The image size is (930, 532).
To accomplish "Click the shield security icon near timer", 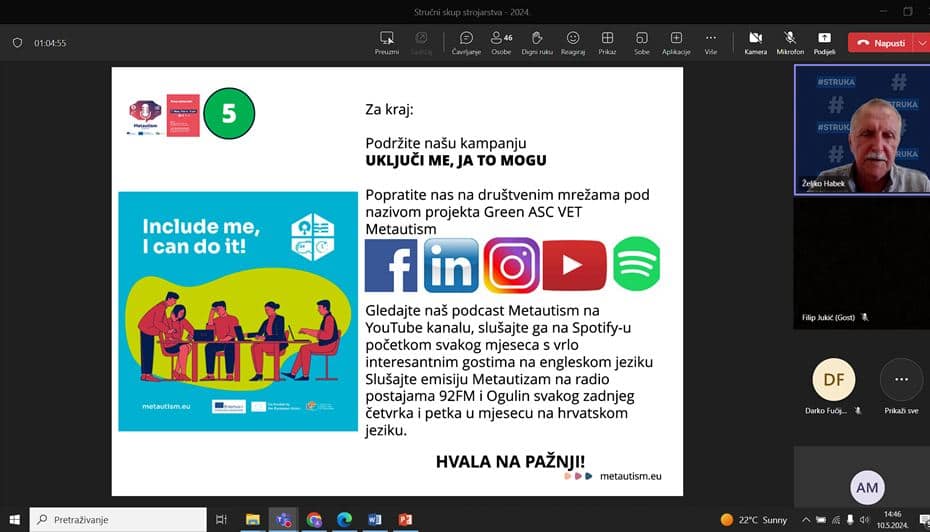I will [x=17, y=43].
